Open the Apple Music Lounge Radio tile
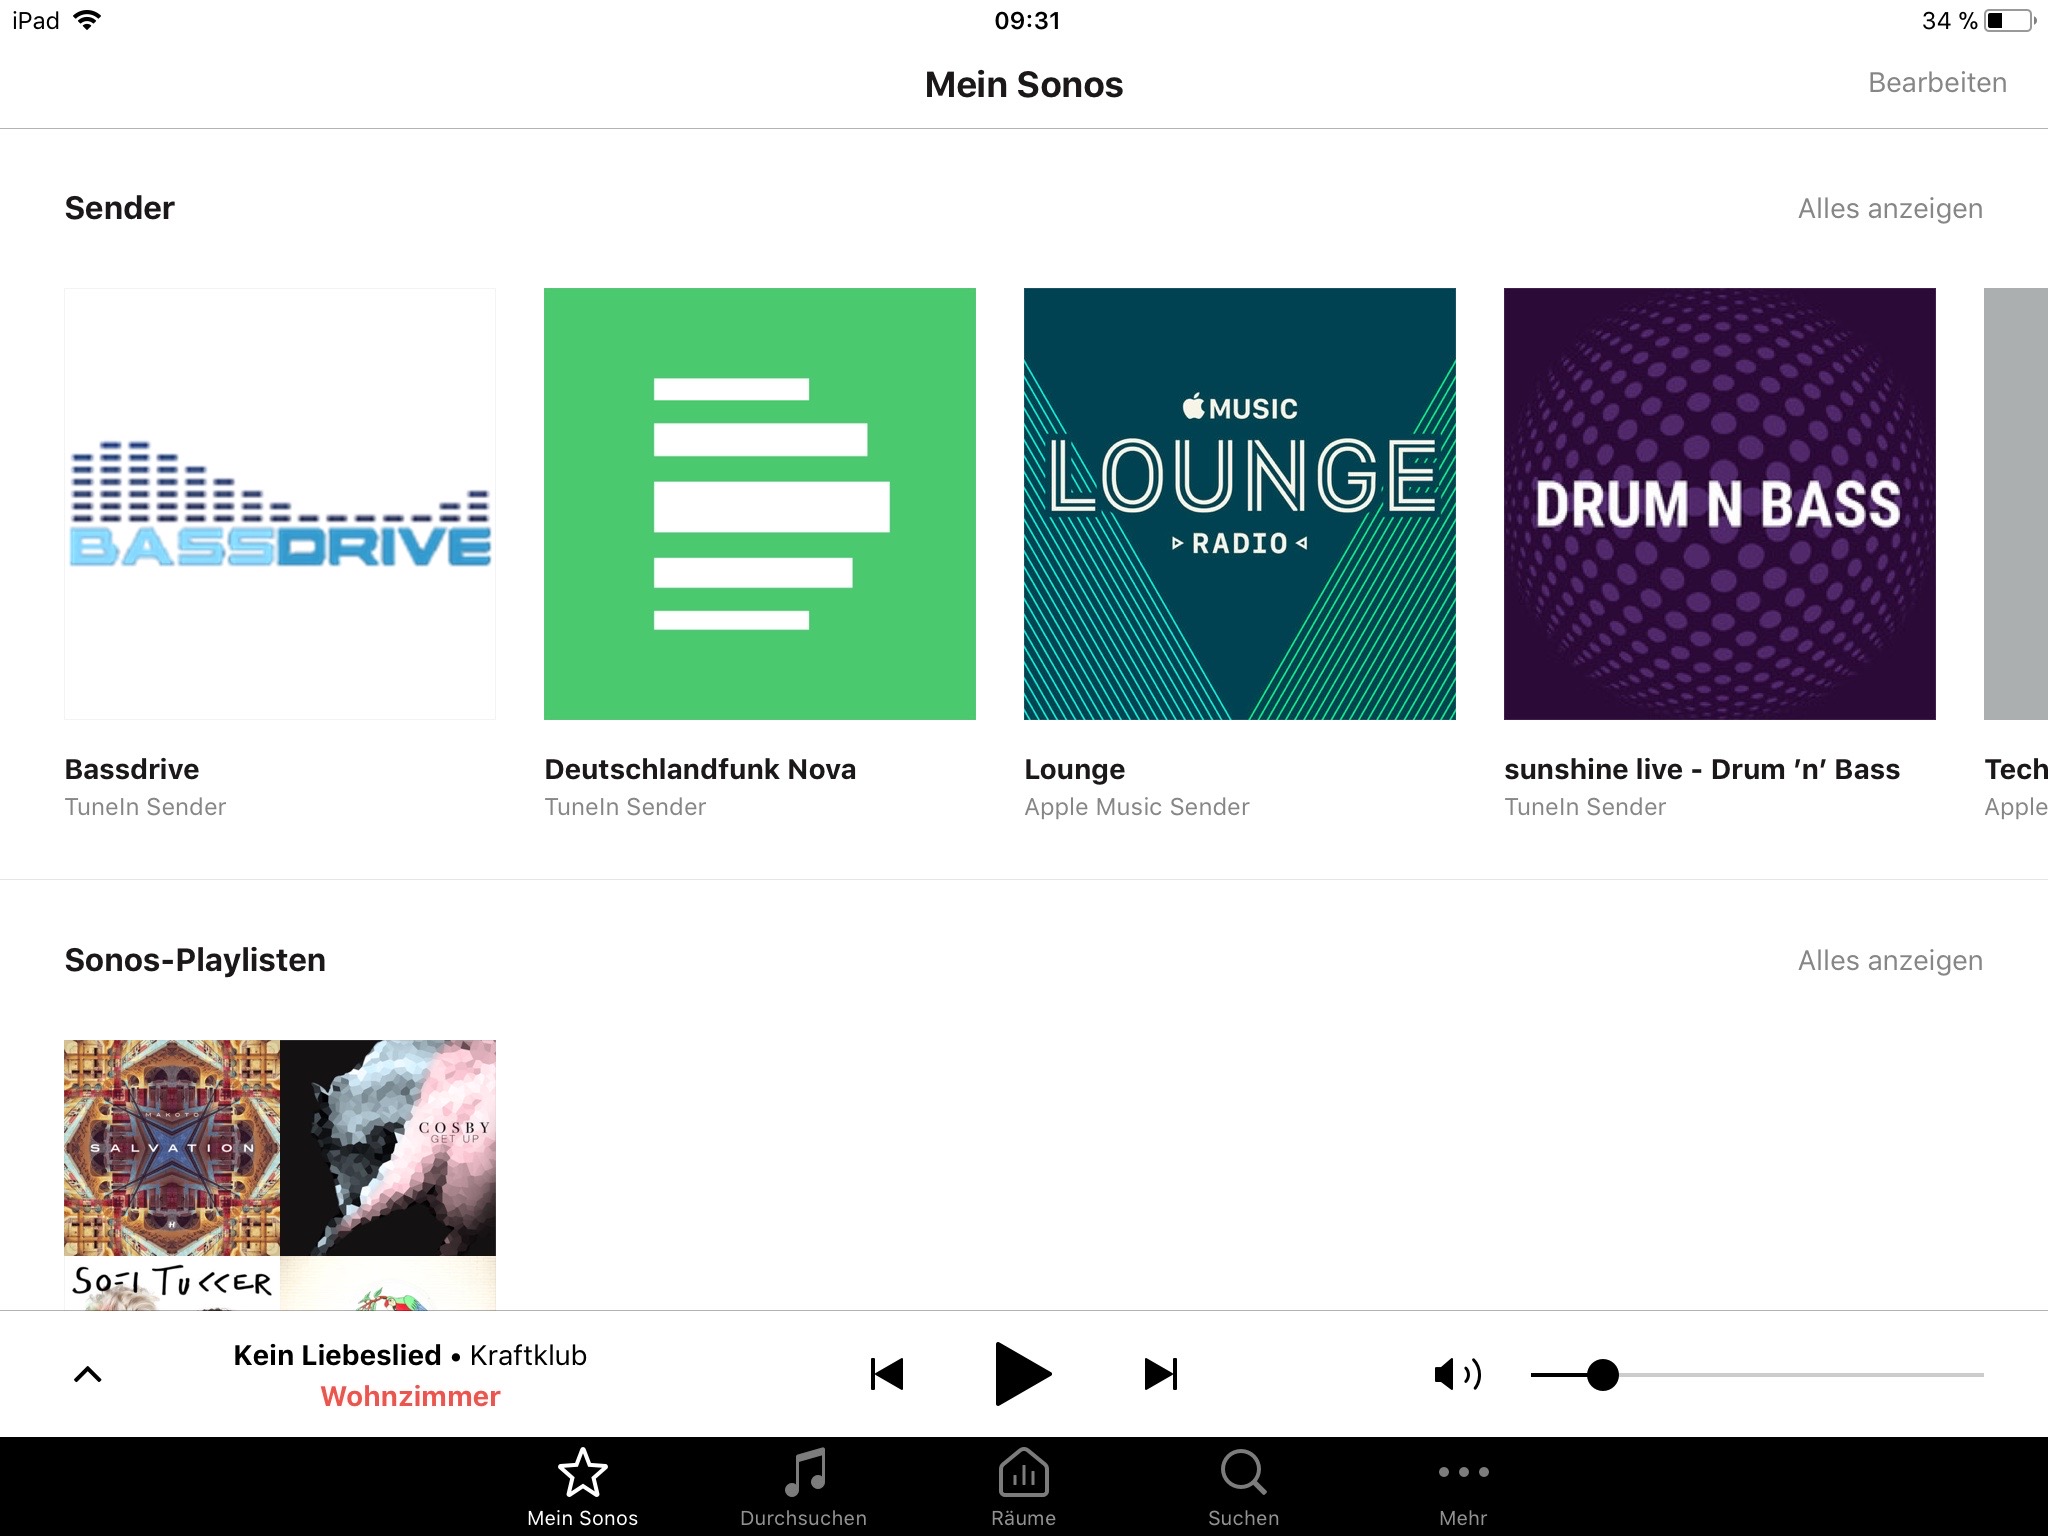 (x=1240, y=504)
